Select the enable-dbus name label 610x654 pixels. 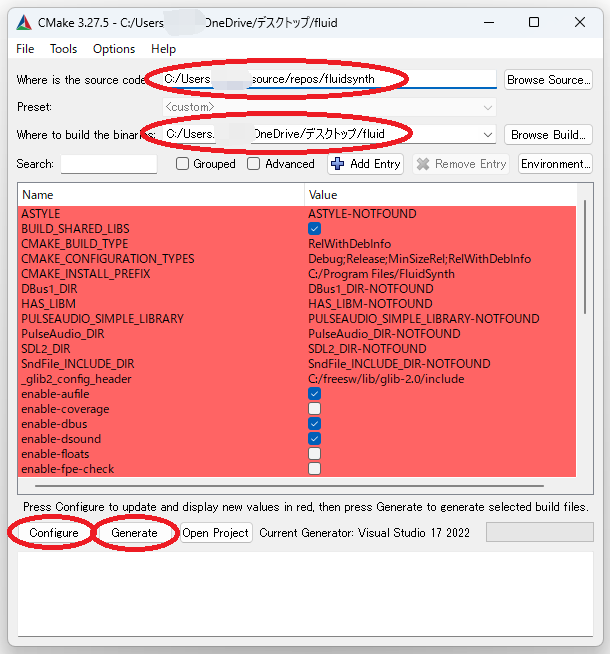(54, 424)
